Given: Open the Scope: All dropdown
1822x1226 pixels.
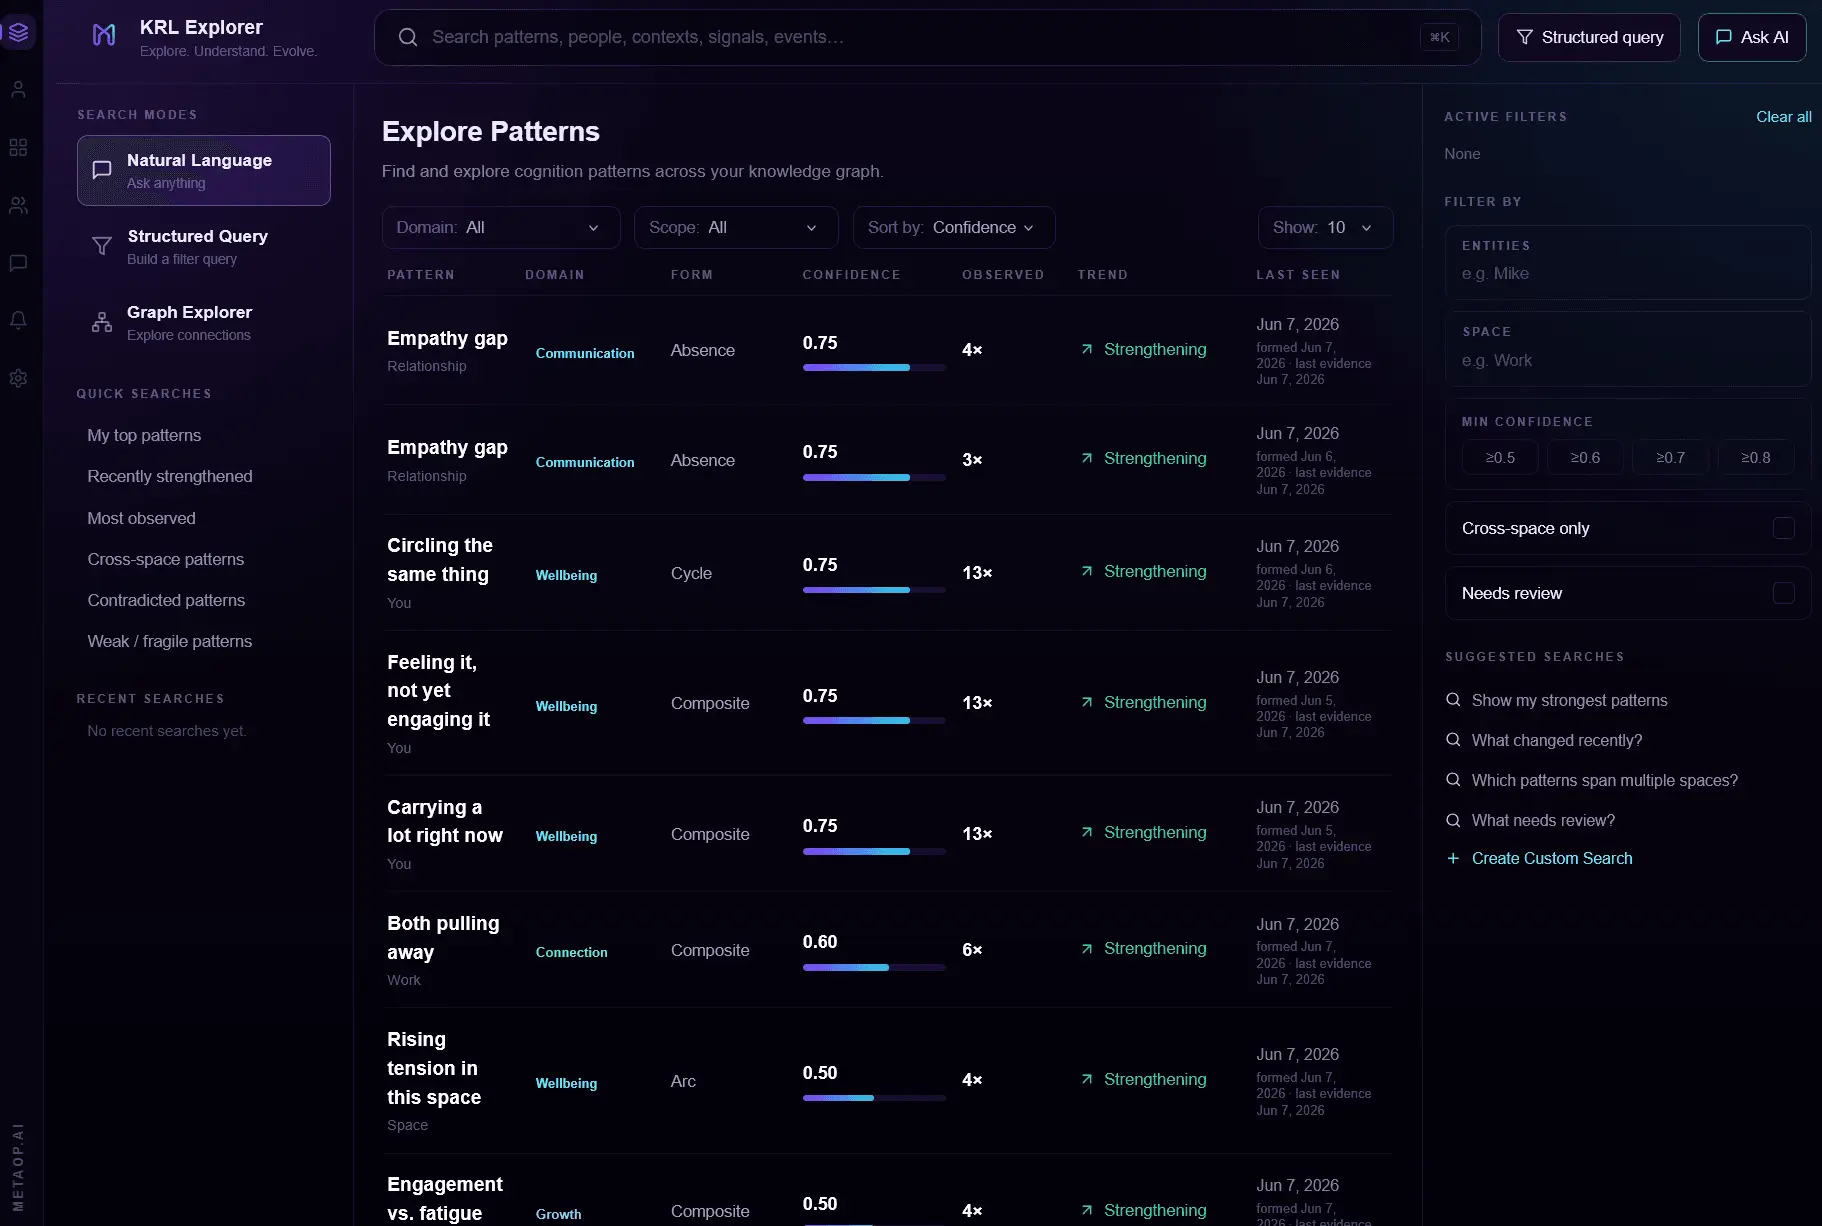Looking at the screenshot, I should click(x=736, y=227).
